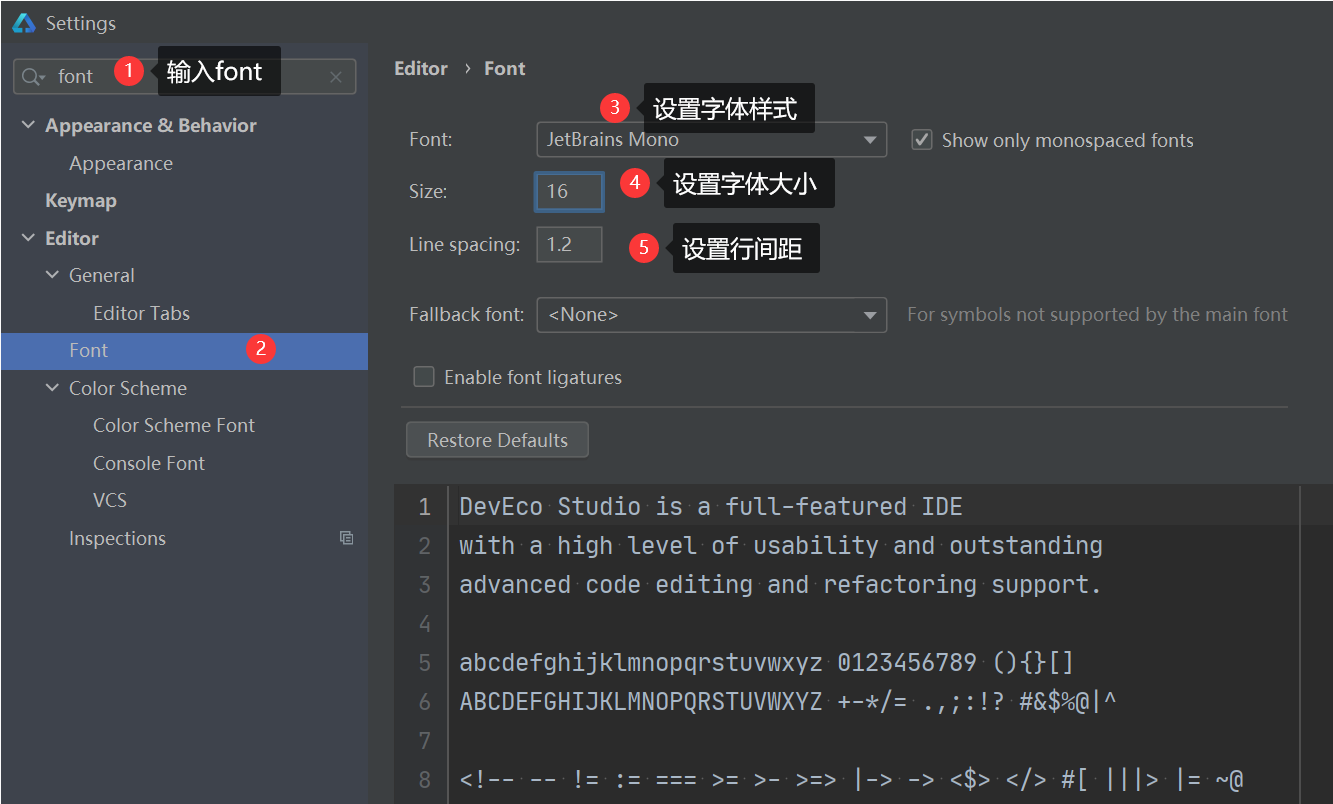Click the DeveEco Studio logo in title bar
The height and width of the screenshot is (804, 1333).
[24, 23]
